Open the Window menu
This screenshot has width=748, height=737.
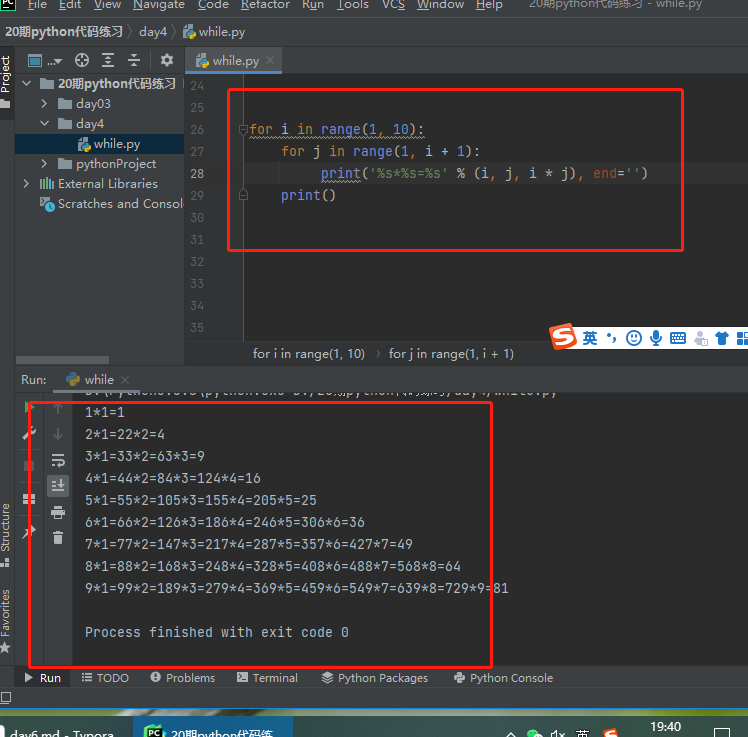[440, 5]
